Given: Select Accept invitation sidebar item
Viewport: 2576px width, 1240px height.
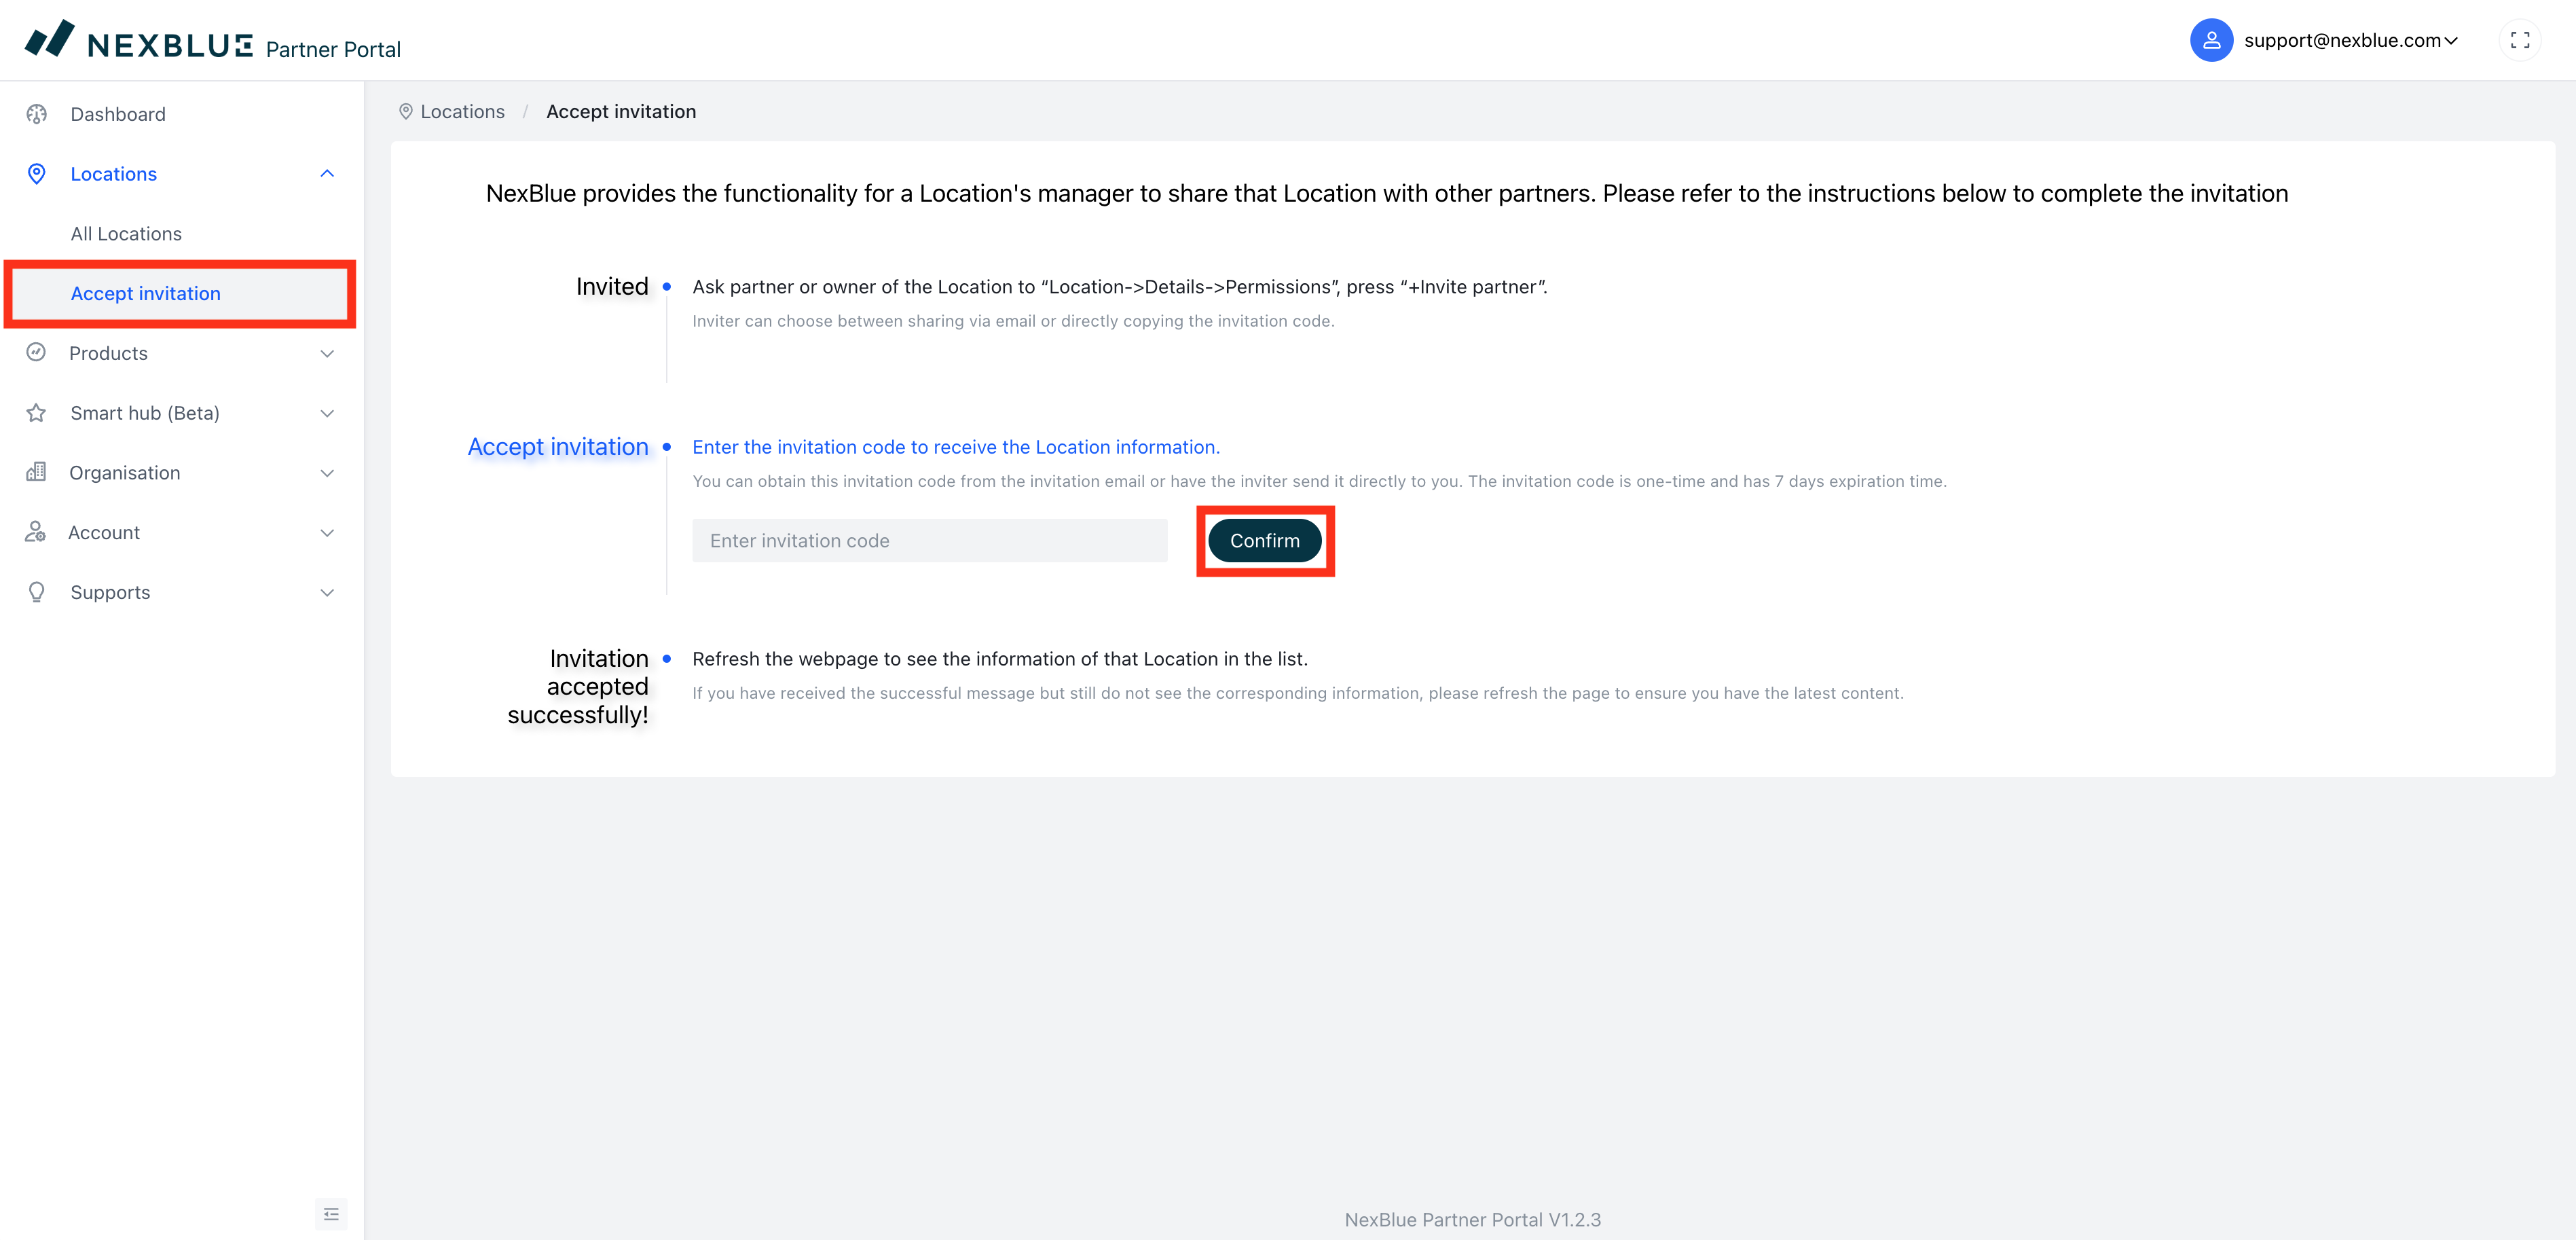Looking at the screenshot, I should [146, 294].
